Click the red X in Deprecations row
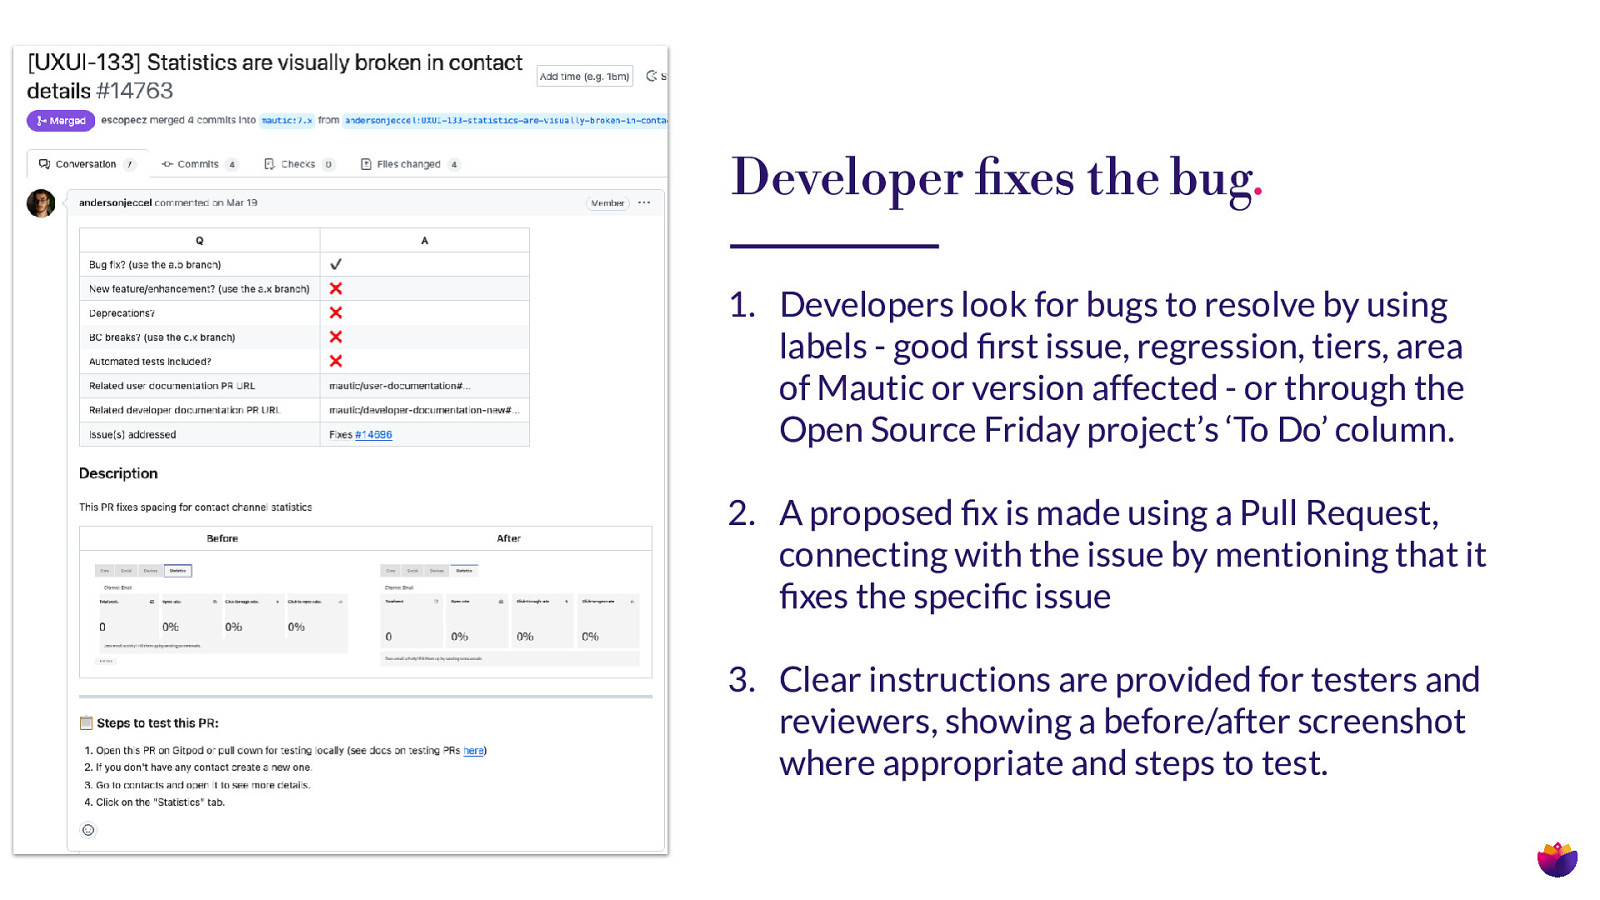This screenshot has width=1600, height=900. click(336, 313)
